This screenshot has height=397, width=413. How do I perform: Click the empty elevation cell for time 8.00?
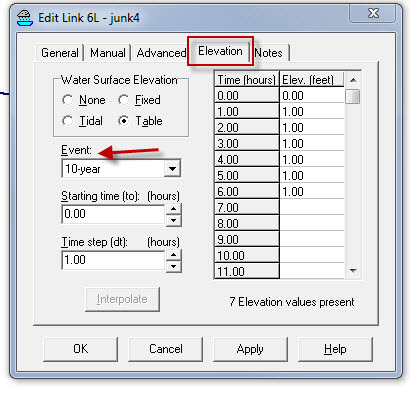[312, 223]
